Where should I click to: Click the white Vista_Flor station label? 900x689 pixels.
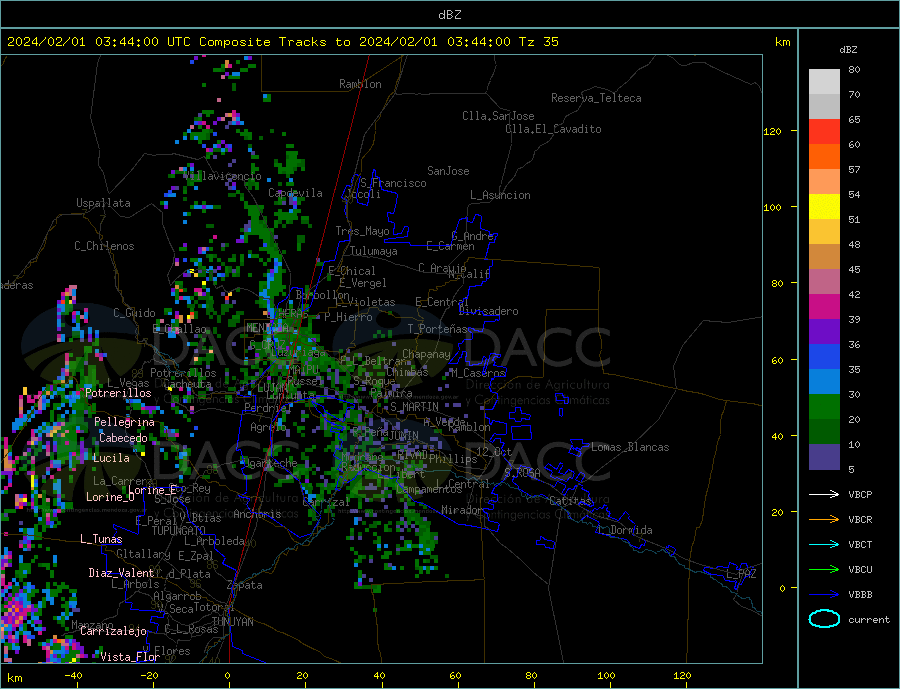click(130, 657)
